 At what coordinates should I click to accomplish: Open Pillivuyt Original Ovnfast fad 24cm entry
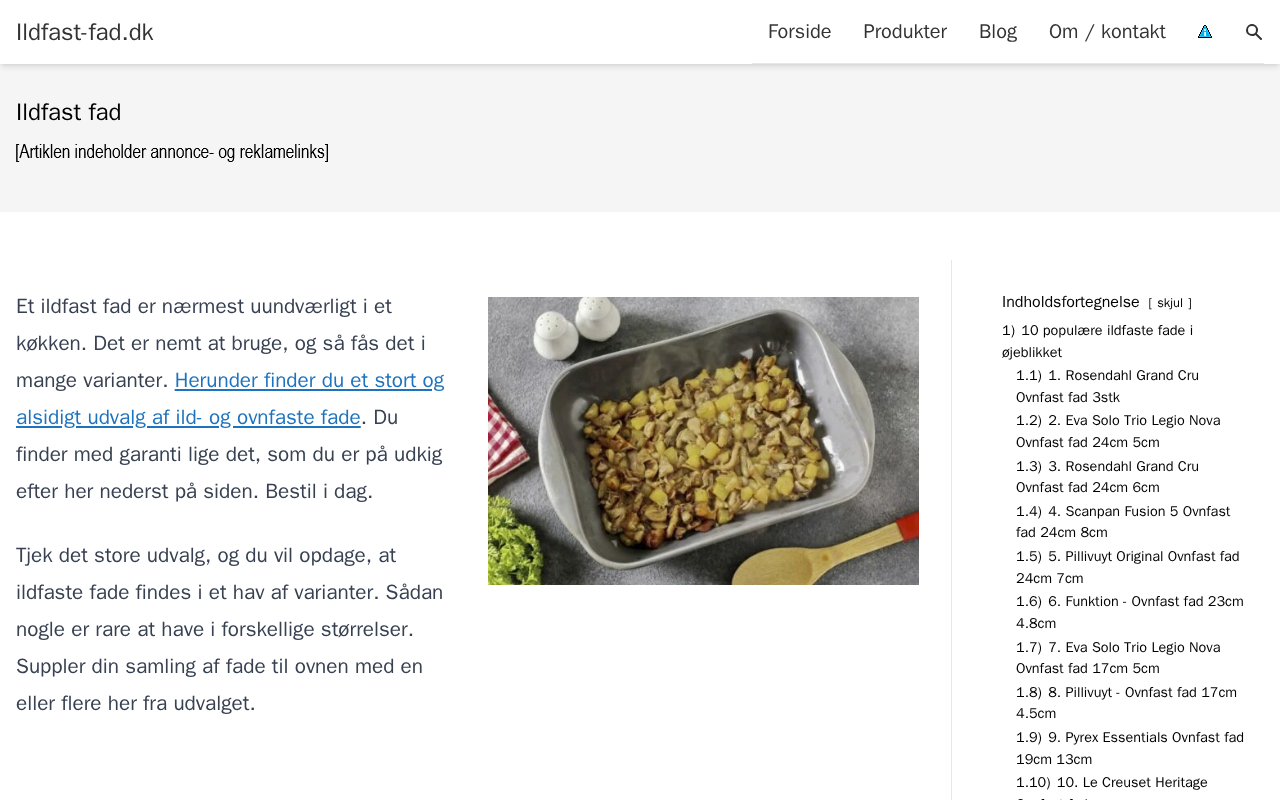click(1128, 567)
